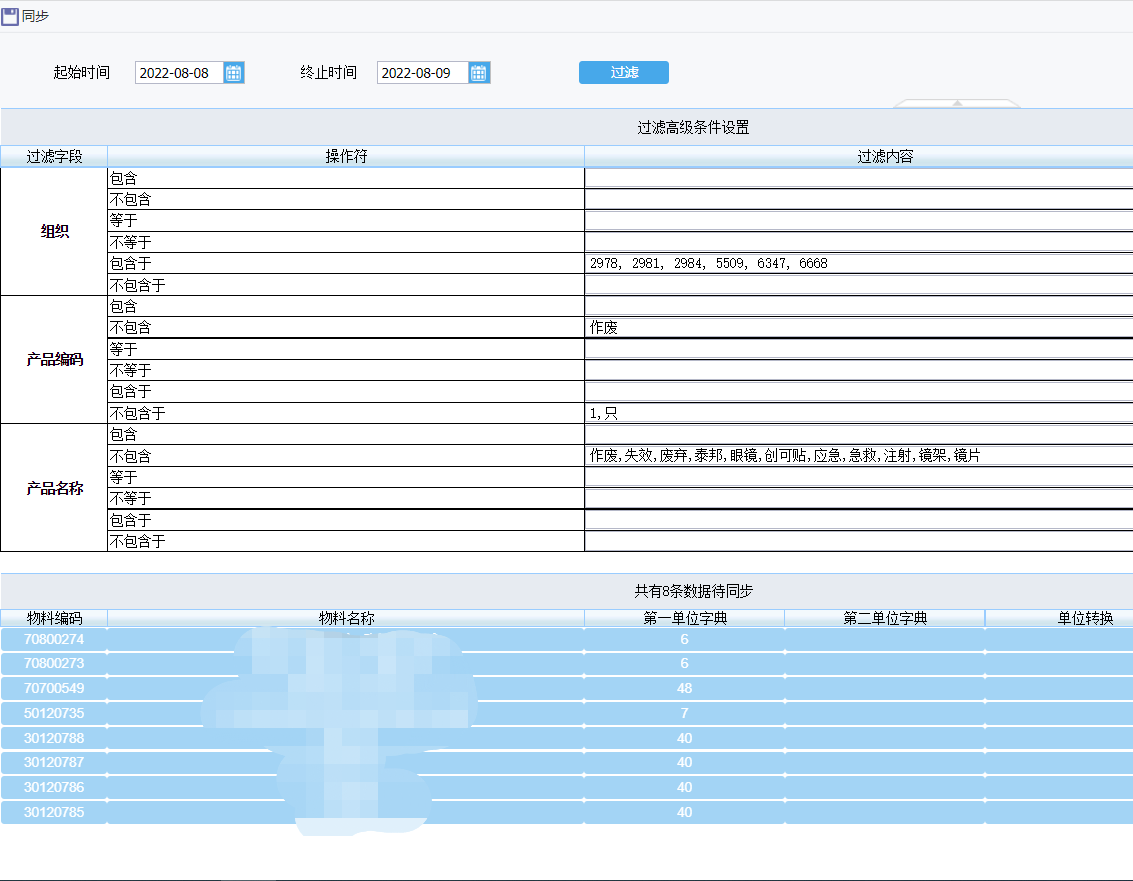Sort by the 物料名称 column header
The image size is (1133, 881).
[x=346, y=618]
